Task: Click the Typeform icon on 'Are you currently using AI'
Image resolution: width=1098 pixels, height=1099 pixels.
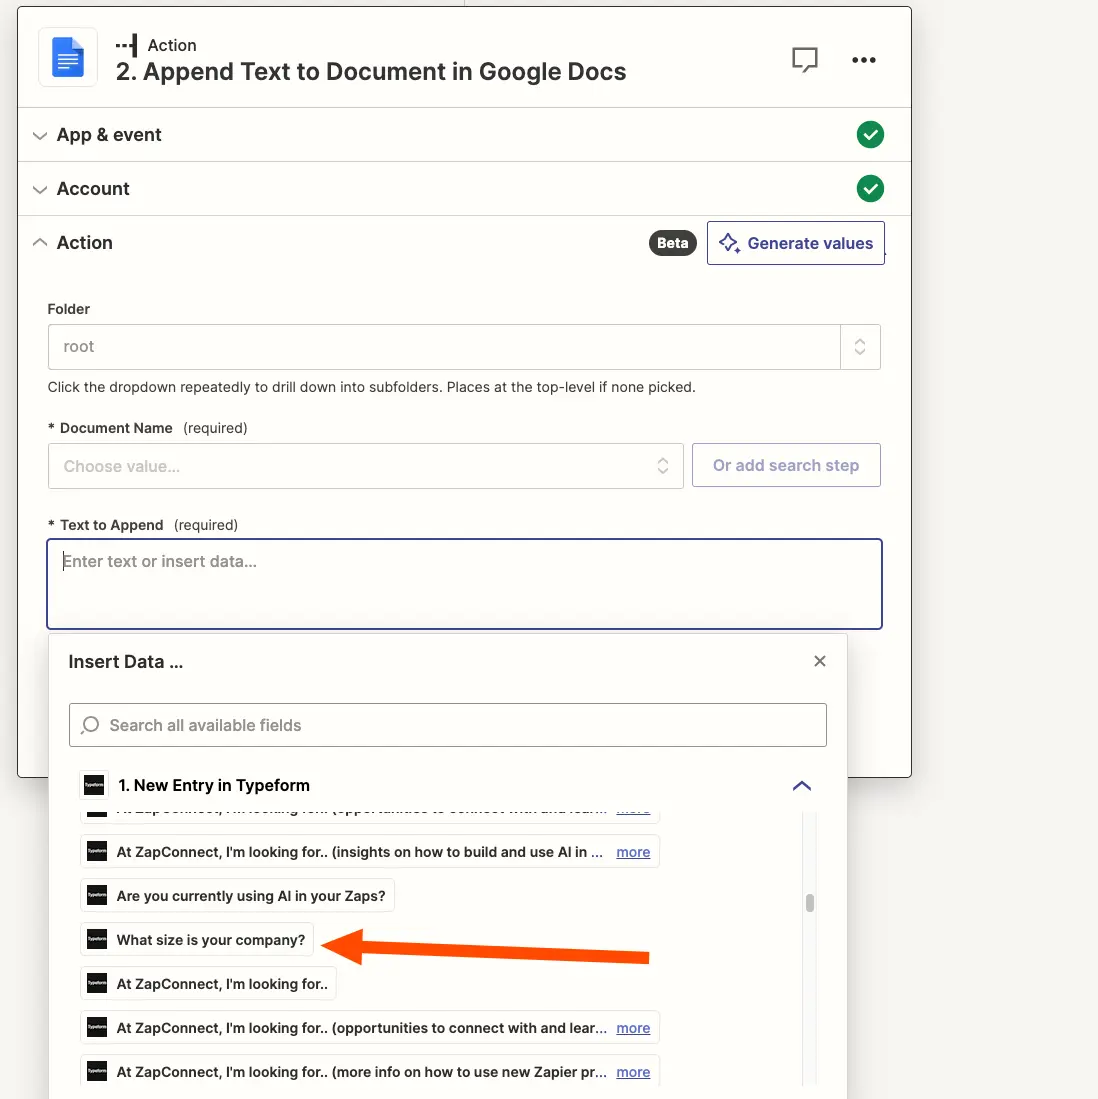Action: pyautogui.click(x=97, y=895)
